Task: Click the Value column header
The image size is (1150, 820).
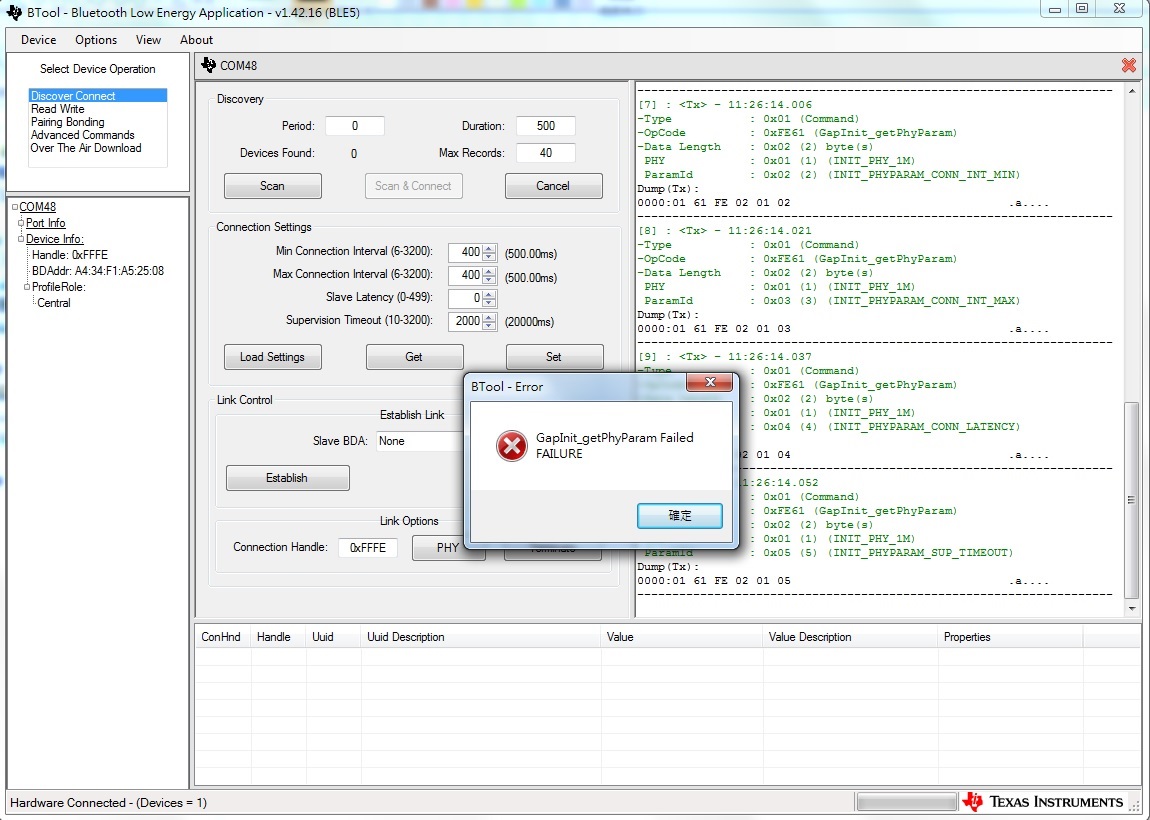Action: pos(681,637)
